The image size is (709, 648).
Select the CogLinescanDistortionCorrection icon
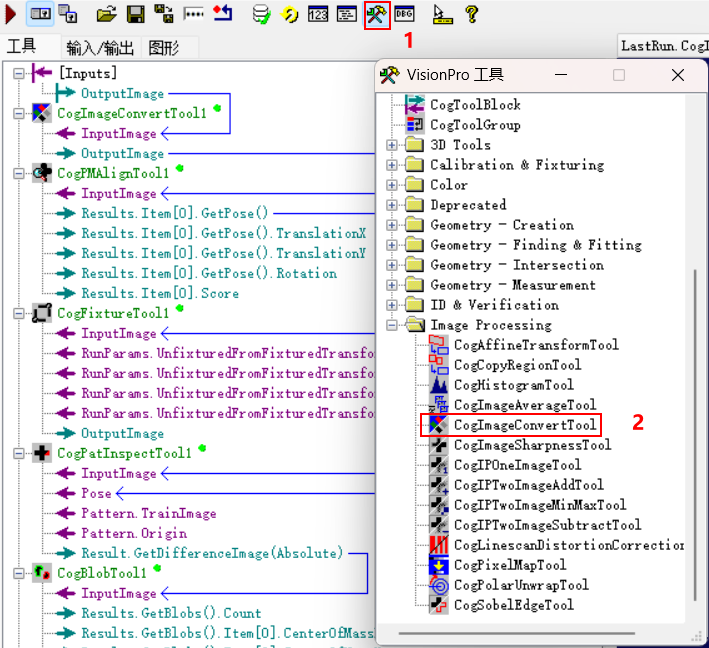click(x=439, y=545)
